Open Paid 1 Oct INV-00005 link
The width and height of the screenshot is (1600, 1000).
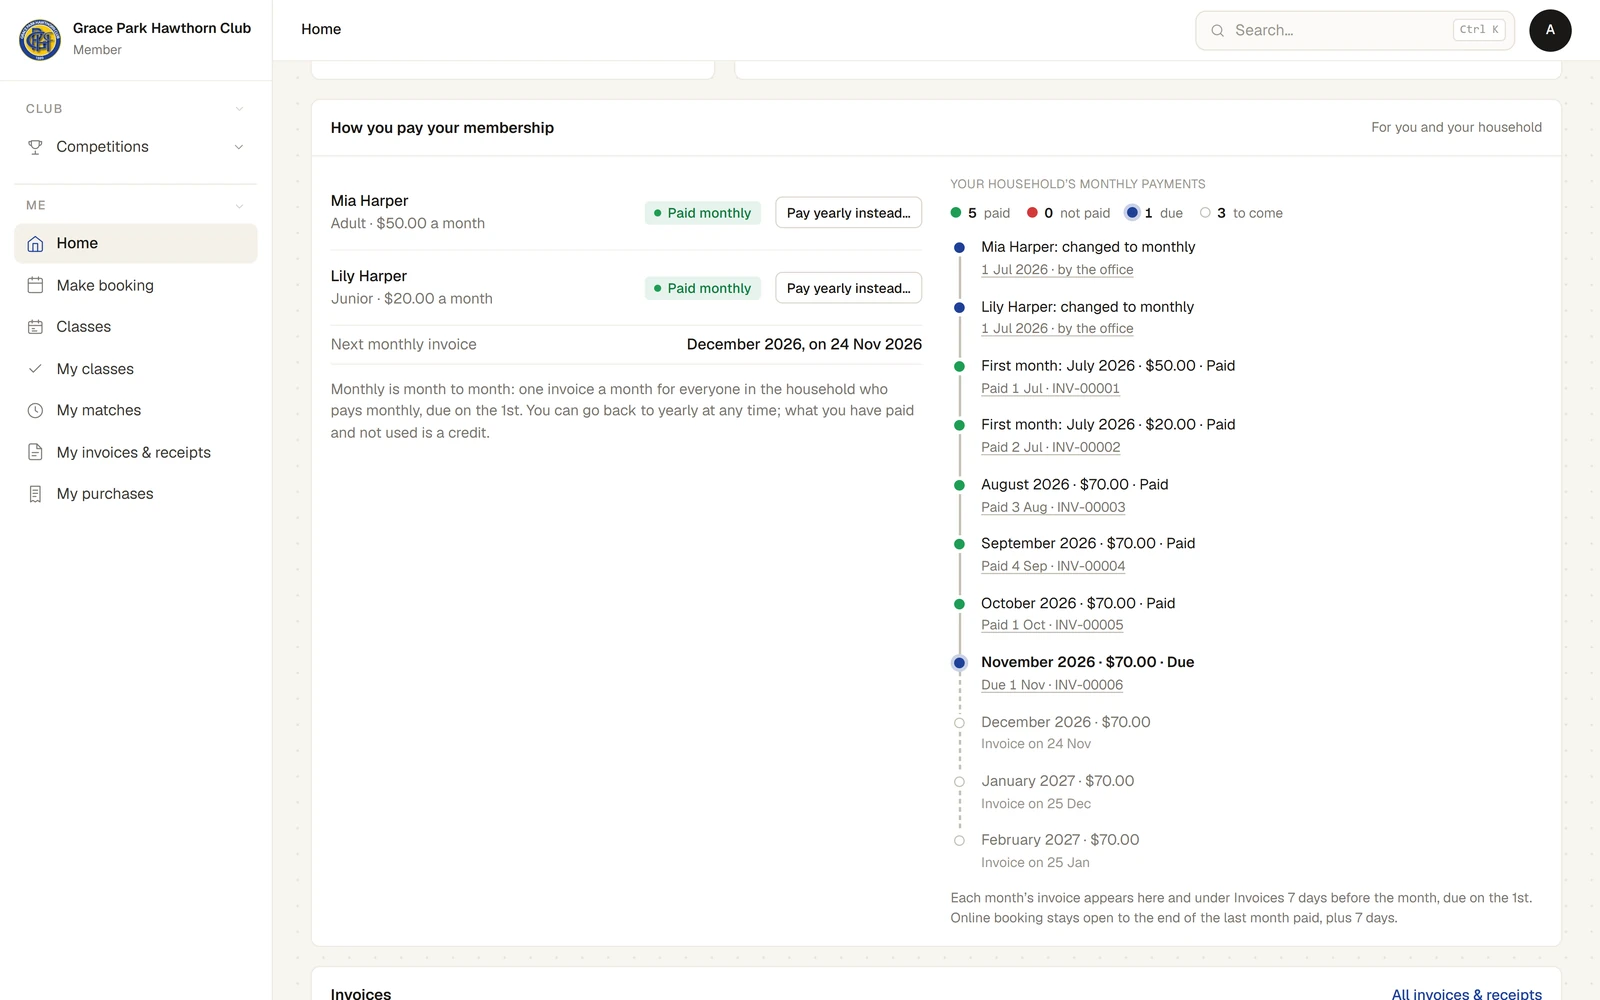pyautogui.click(x=1052, y=625)
